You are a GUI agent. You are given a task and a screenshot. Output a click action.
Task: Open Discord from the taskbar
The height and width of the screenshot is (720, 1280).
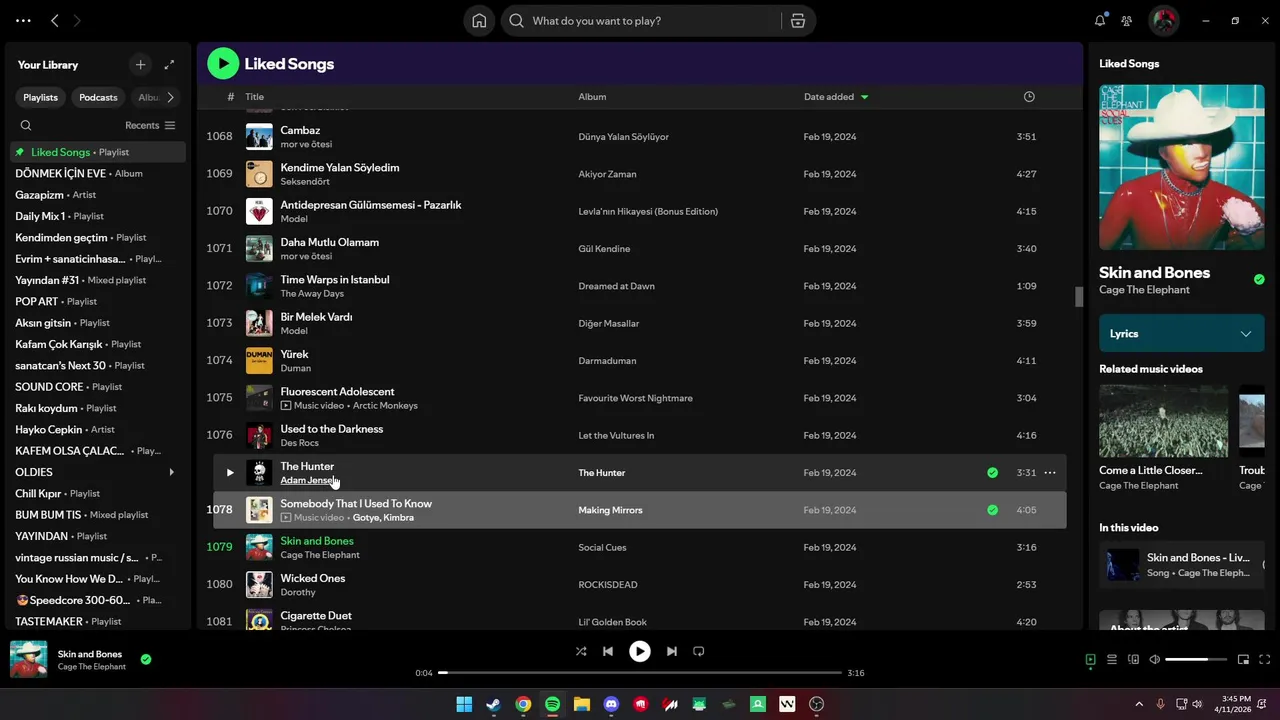pos(612,704)
